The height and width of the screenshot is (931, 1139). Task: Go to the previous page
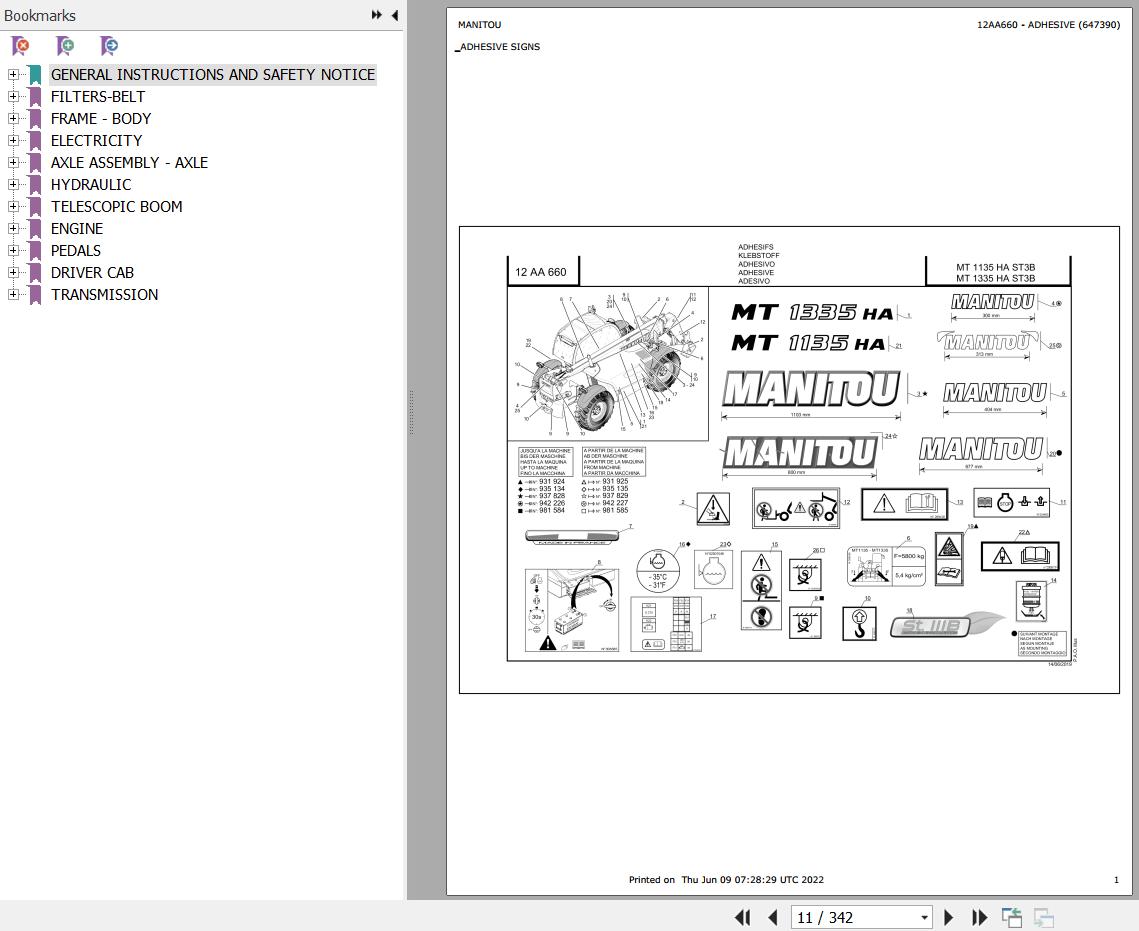[773, 917]
